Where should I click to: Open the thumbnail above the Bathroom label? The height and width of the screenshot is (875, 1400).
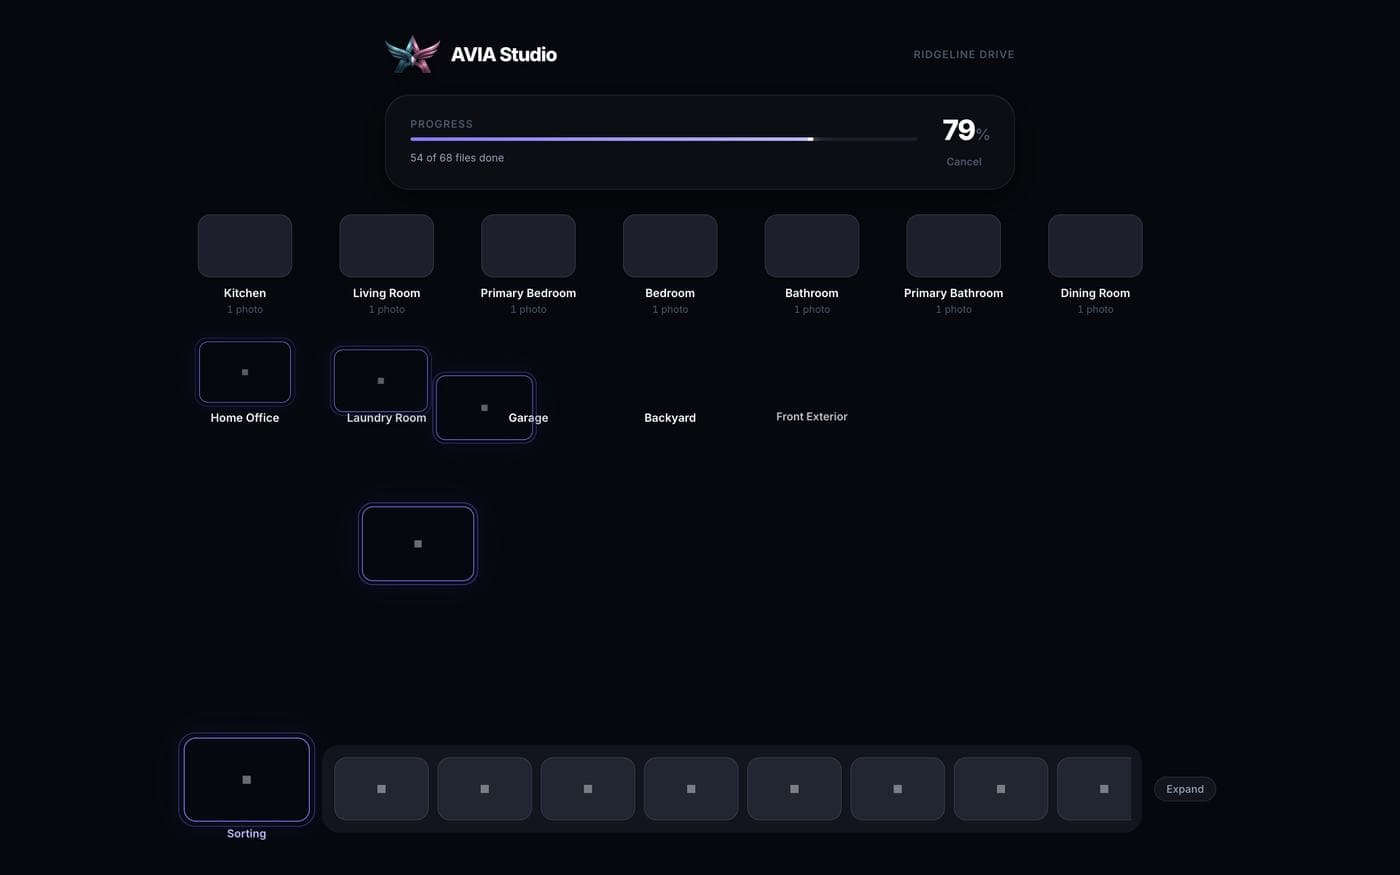[x=812, y=246]
